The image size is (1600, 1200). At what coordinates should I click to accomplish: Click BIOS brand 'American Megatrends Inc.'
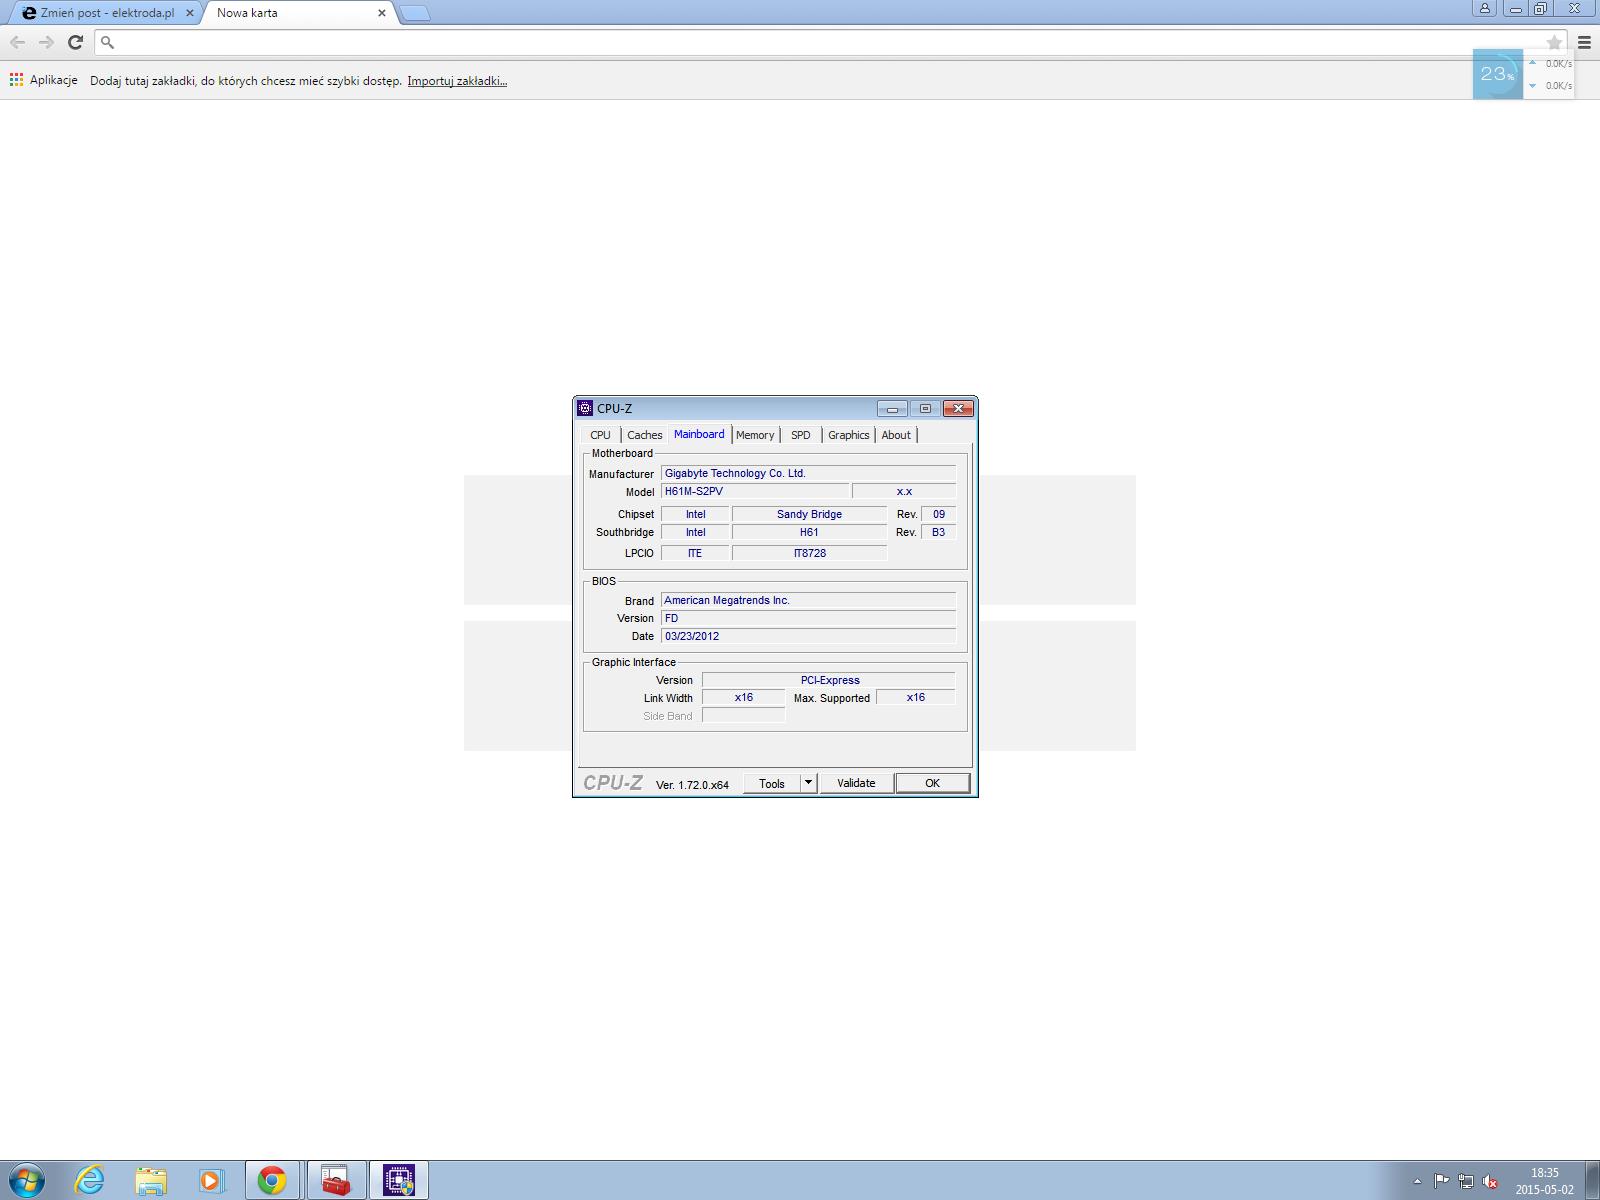[808, 600]
